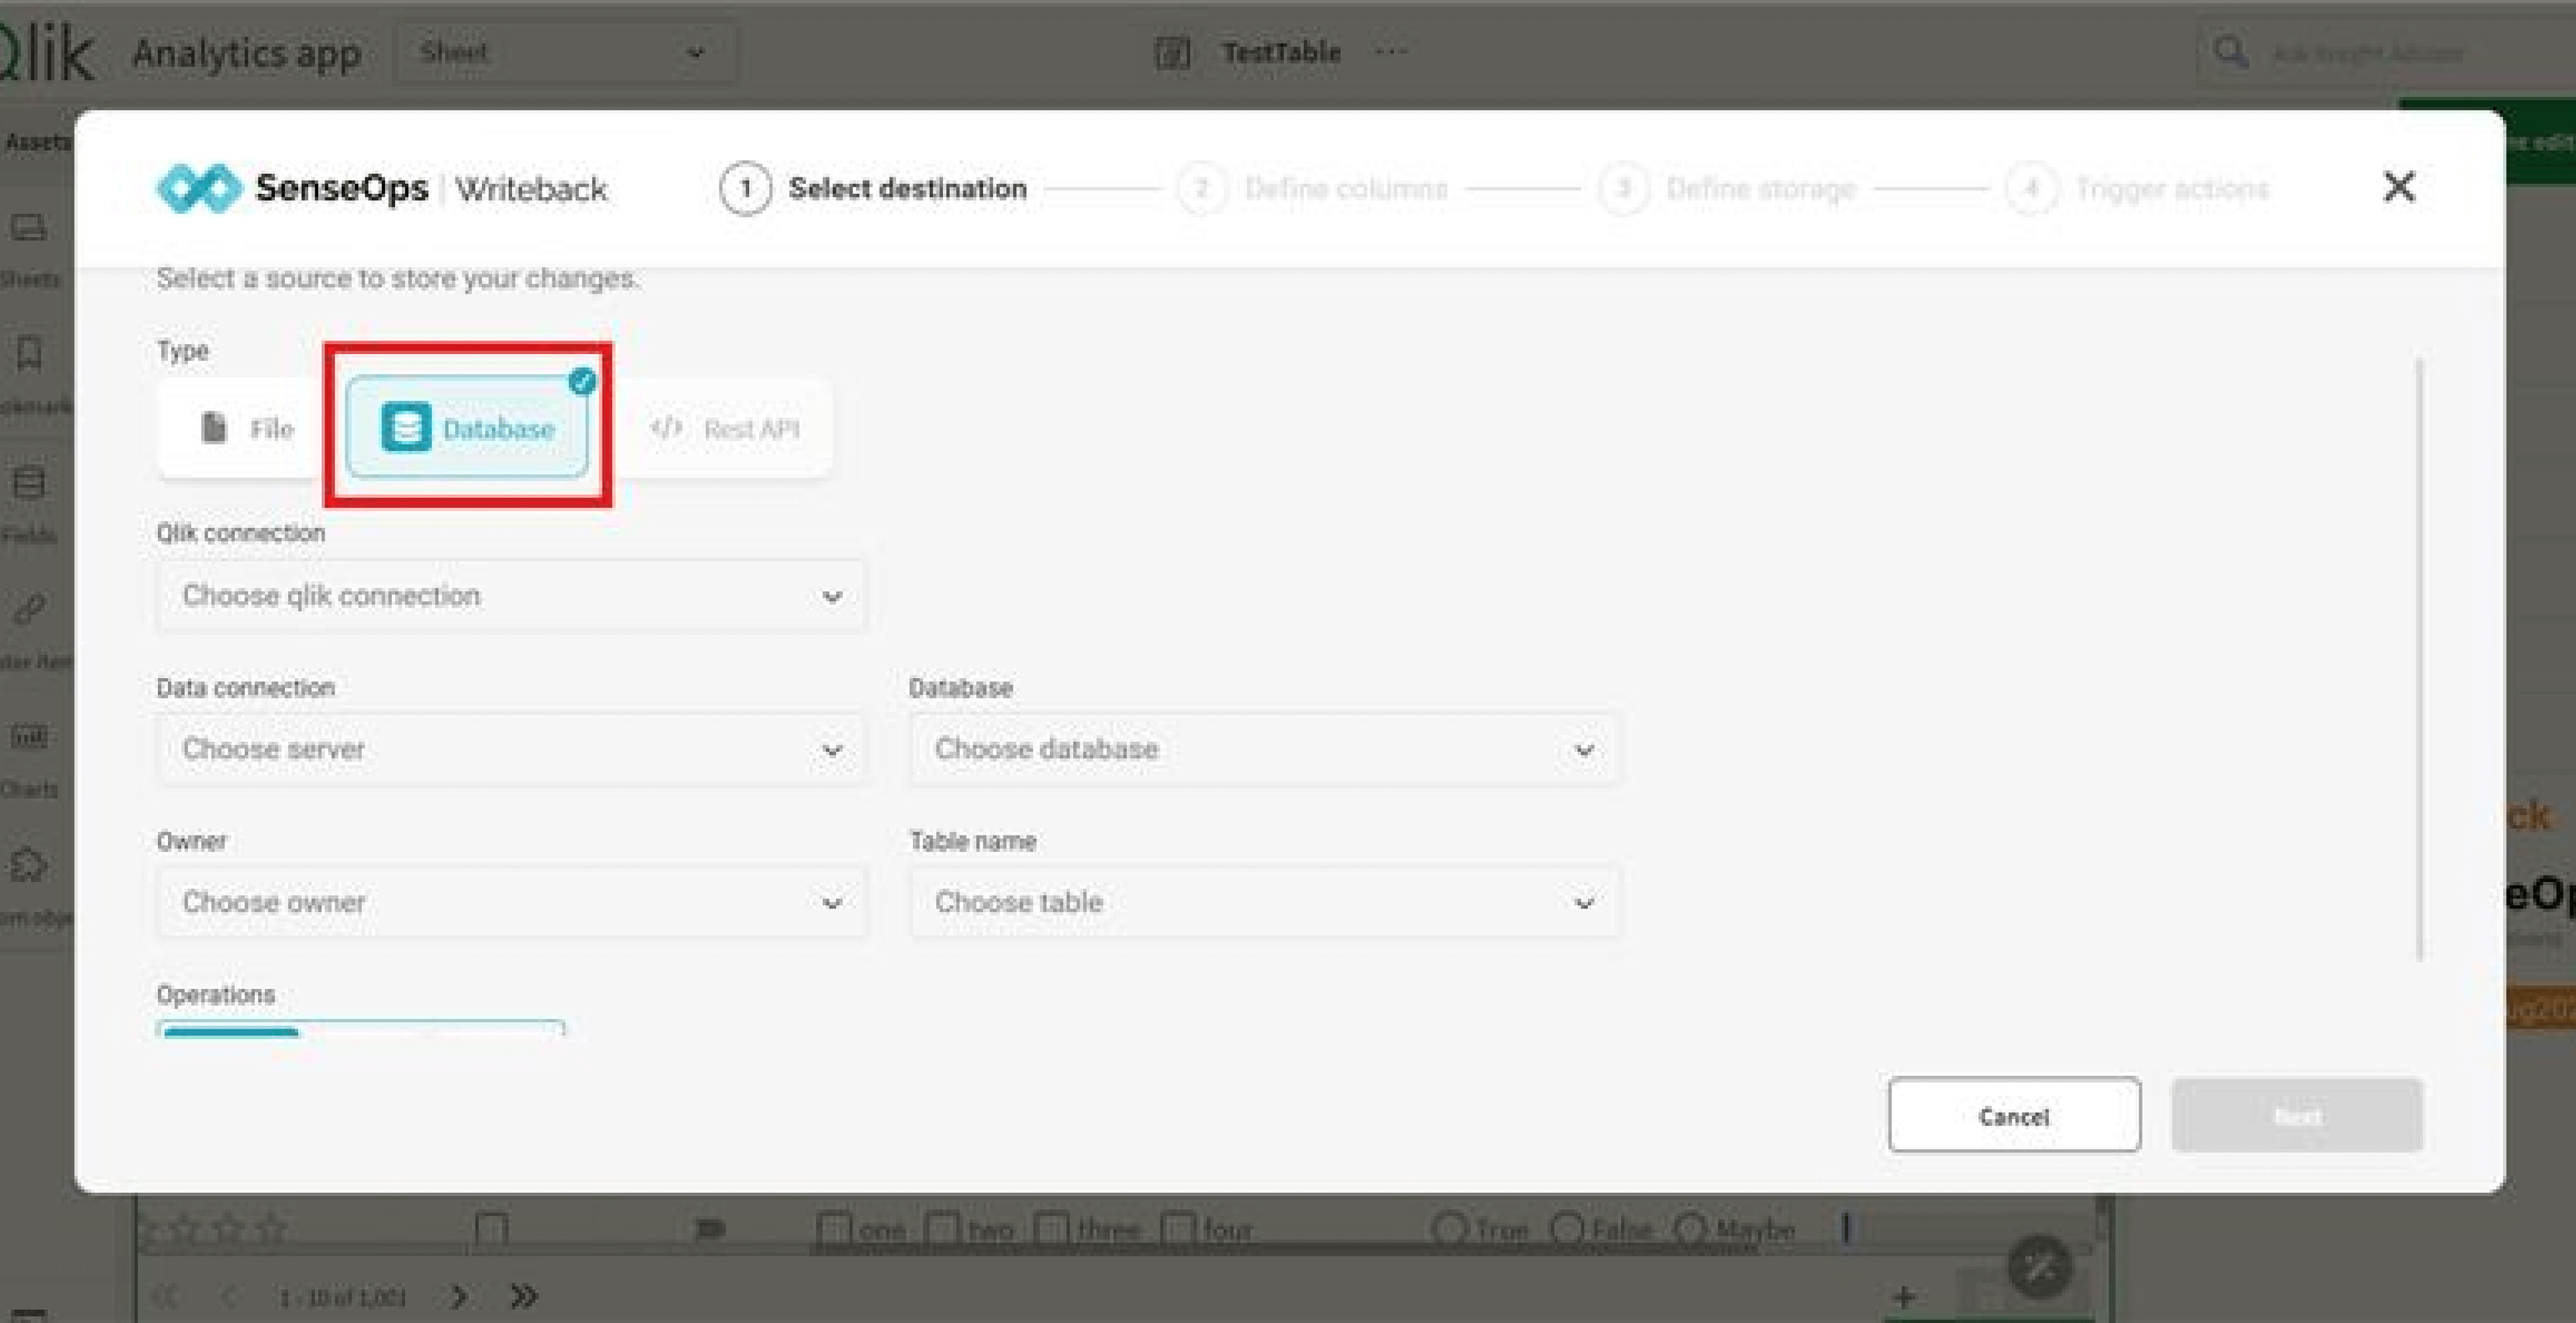Viewport: 2576px width, 1323px height.
Task: Open the Master items link icon in sidebar
Action: point(29,608)
